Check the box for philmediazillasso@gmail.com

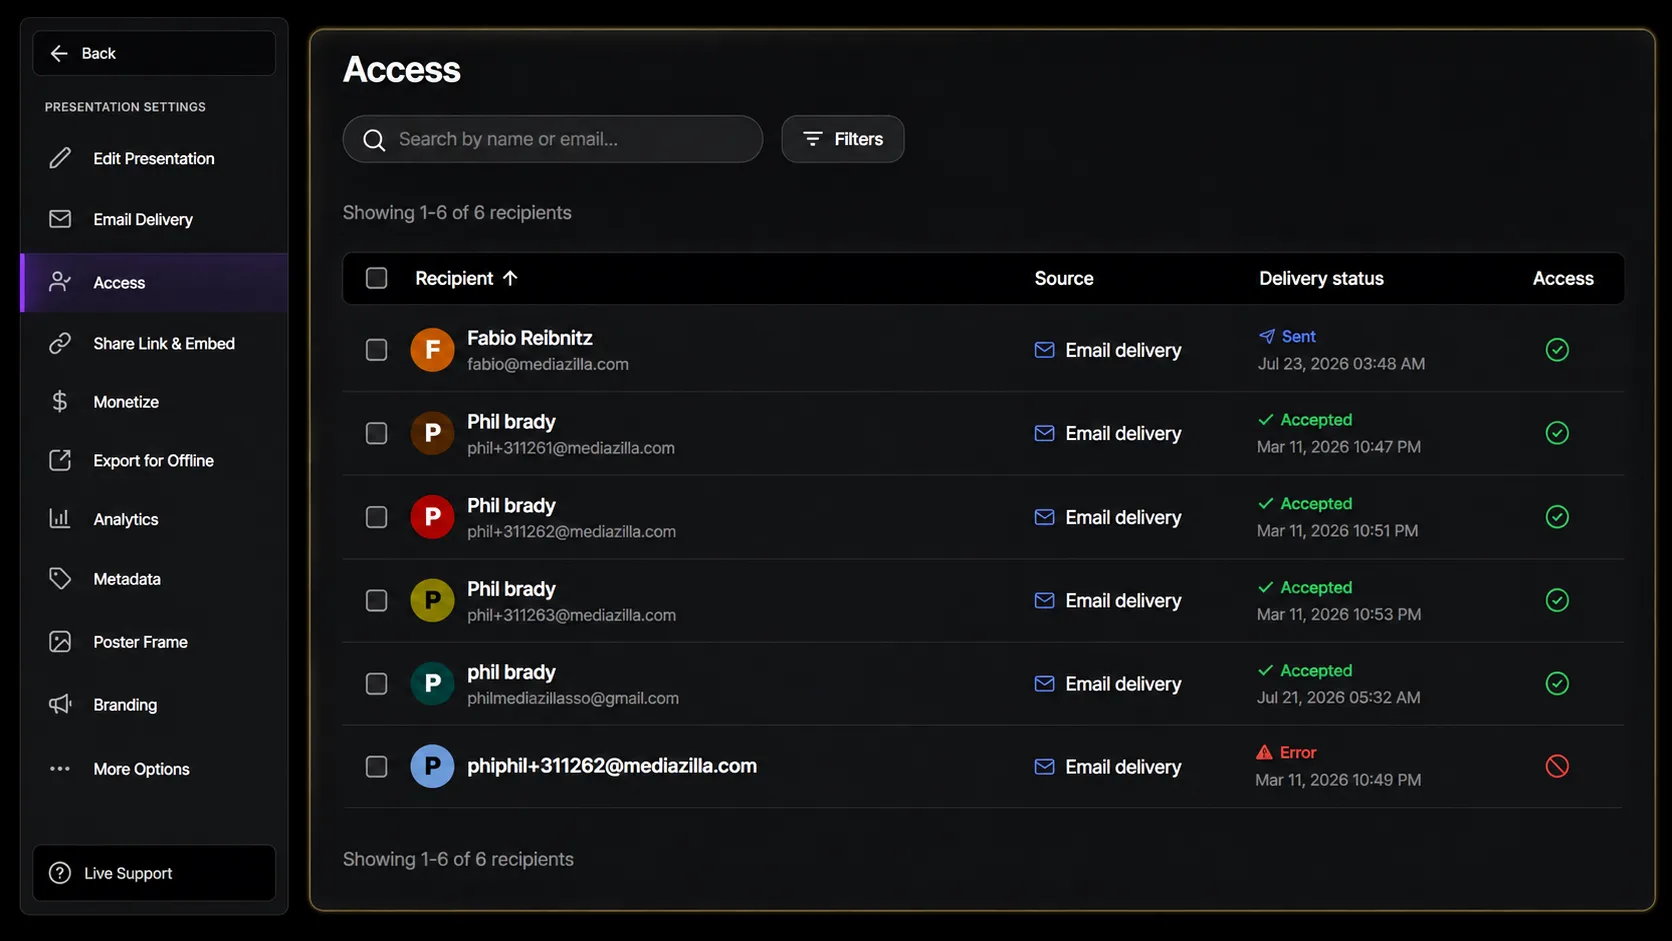376,683
